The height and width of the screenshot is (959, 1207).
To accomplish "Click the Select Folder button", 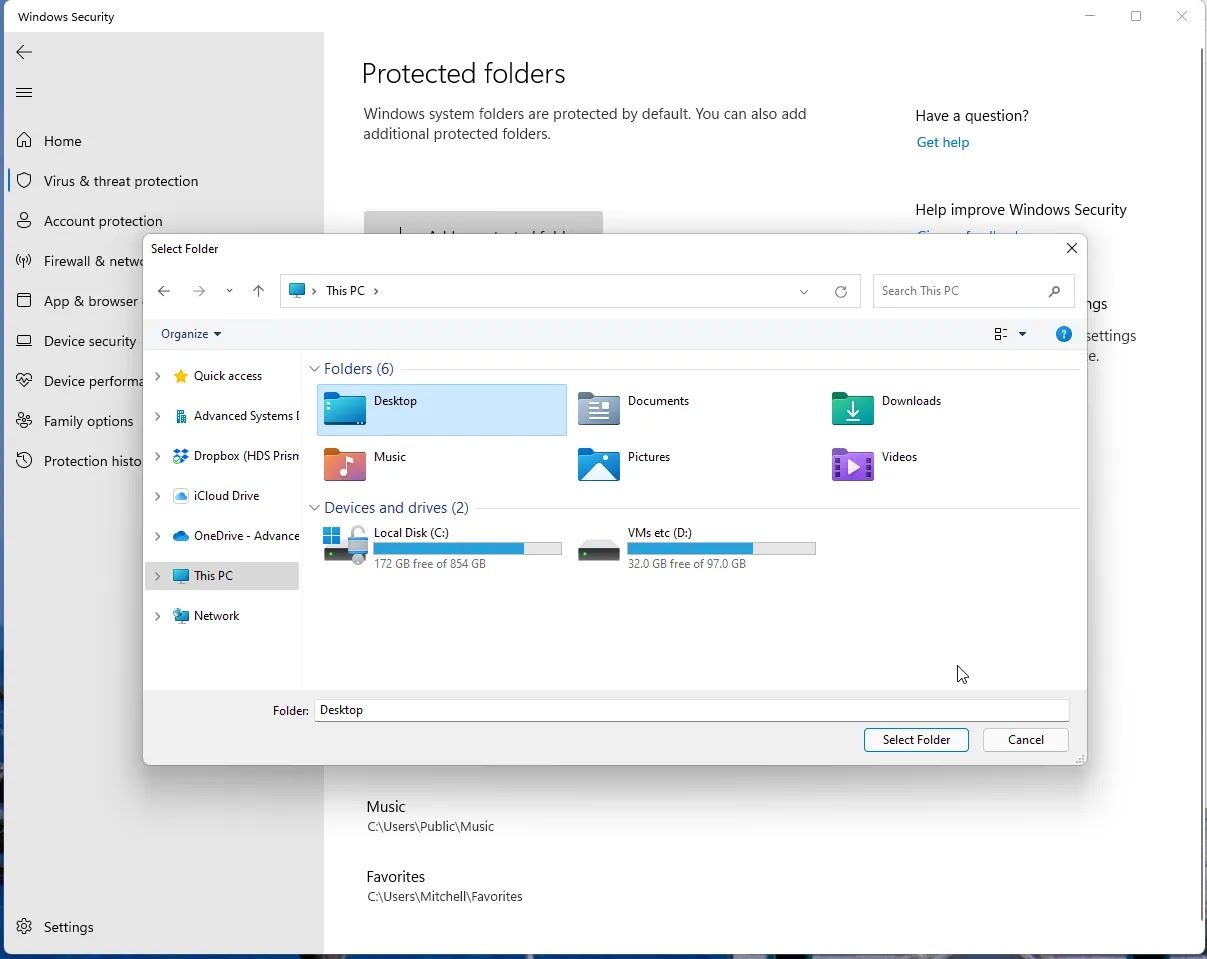I will pos(916,740).
